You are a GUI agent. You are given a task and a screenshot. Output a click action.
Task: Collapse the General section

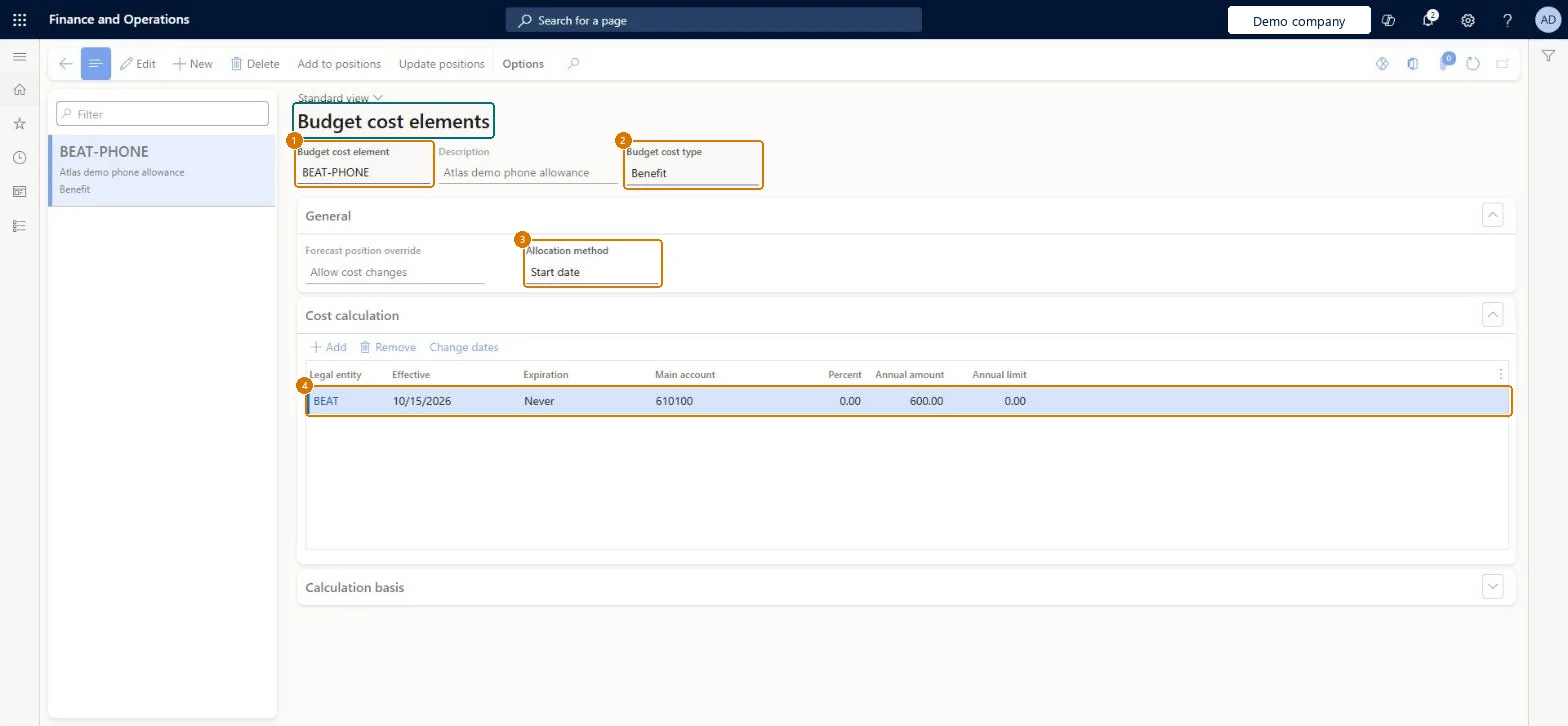pos(1493,215)
